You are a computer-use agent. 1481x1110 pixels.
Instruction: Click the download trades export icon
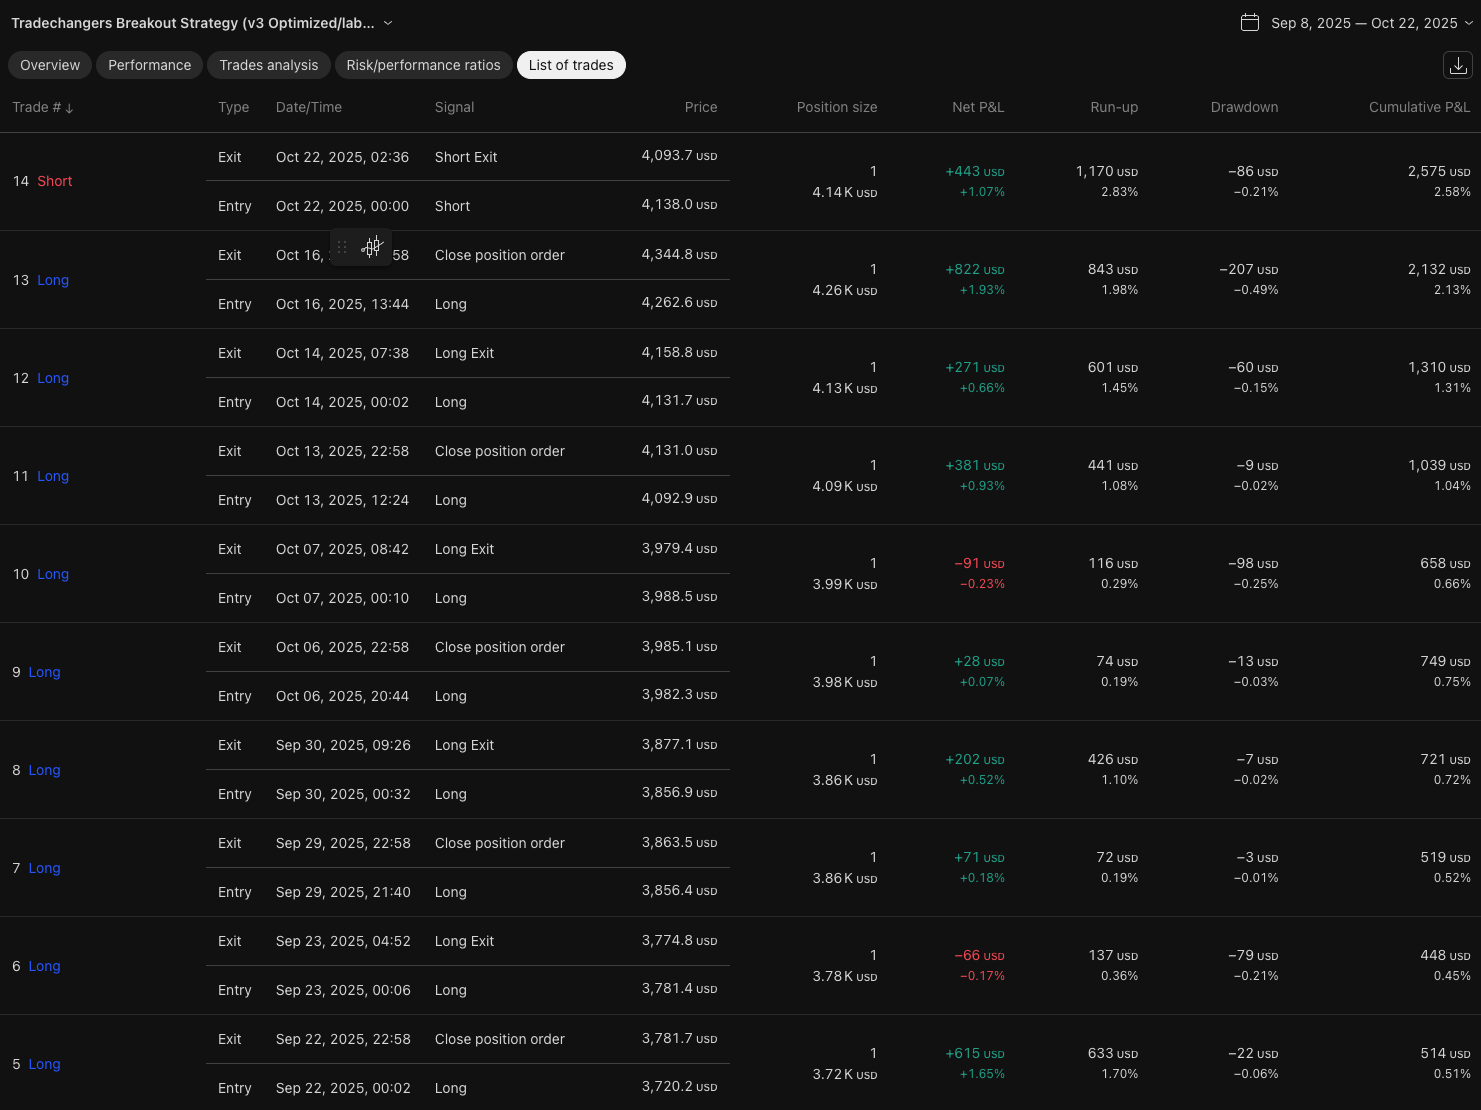click(1458, 66)
